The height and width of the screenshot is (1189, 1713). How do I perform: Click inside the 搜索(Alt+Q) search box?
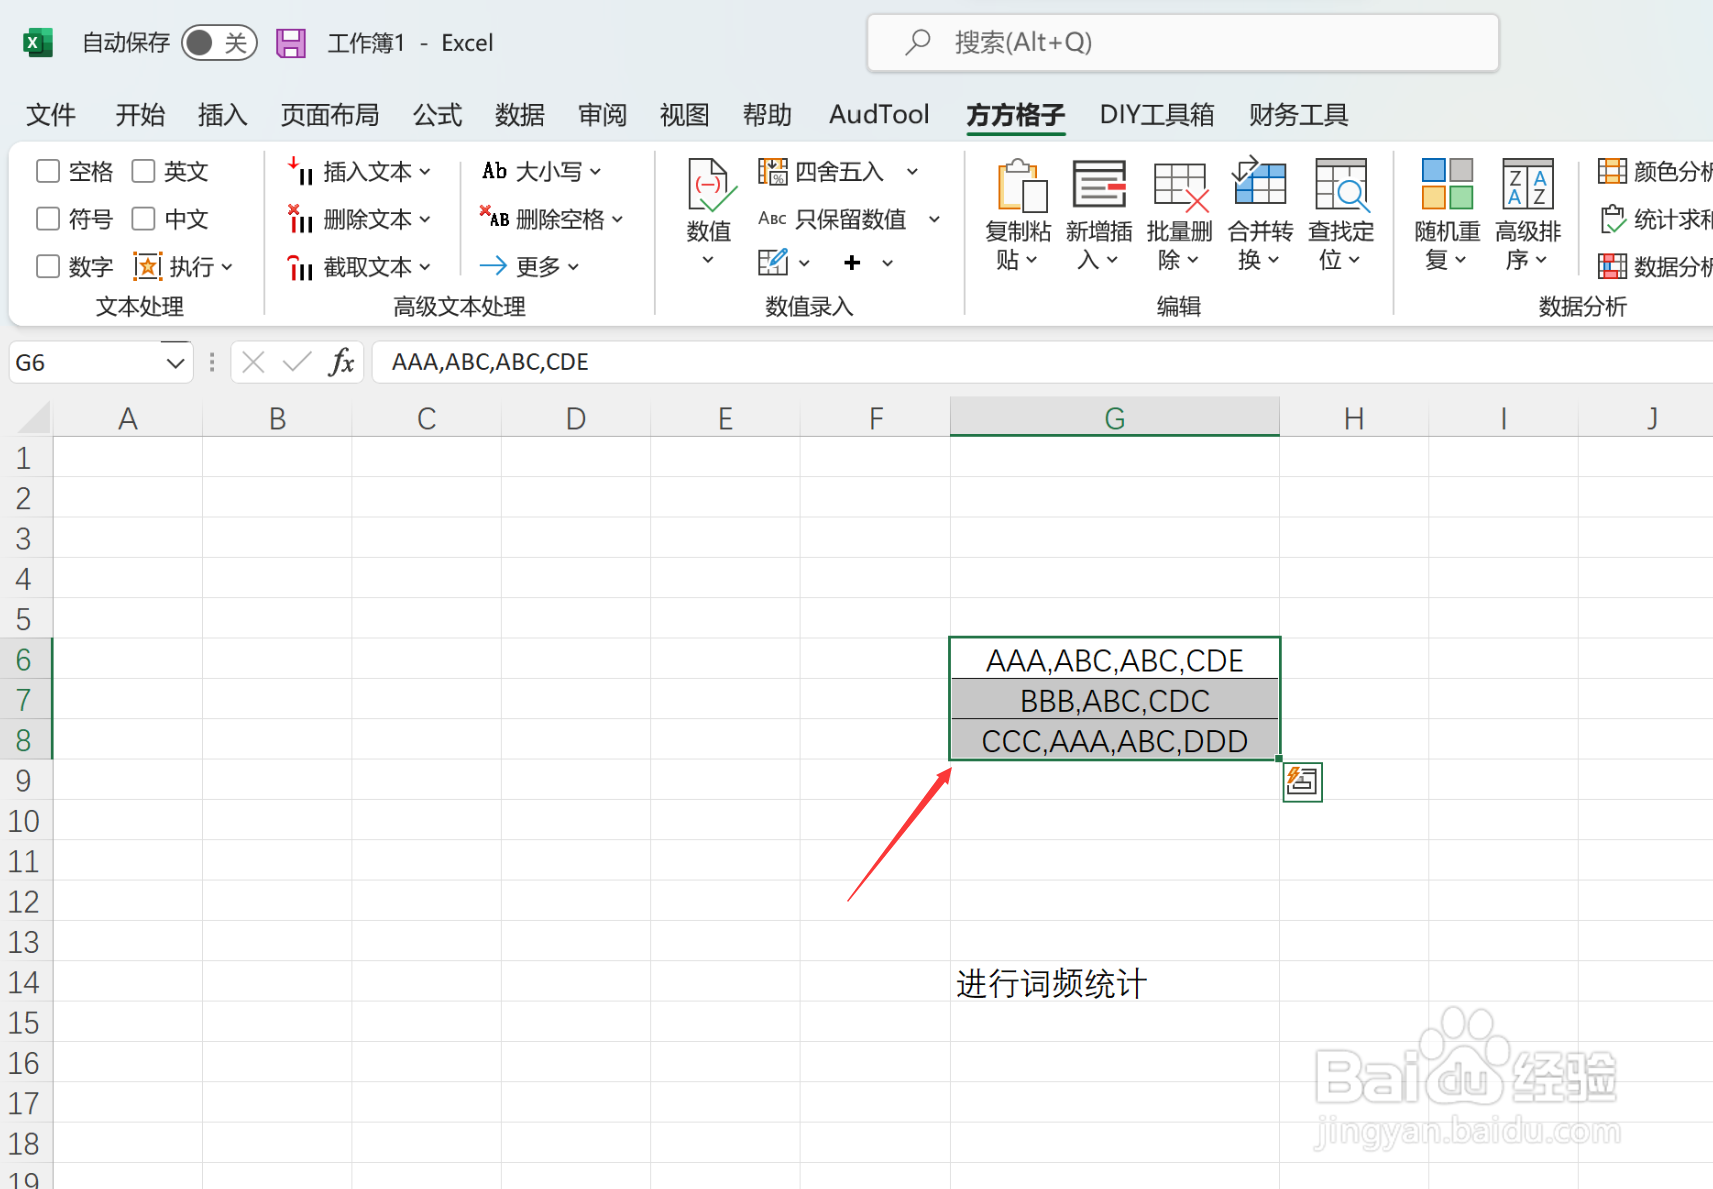point(1180,42)
